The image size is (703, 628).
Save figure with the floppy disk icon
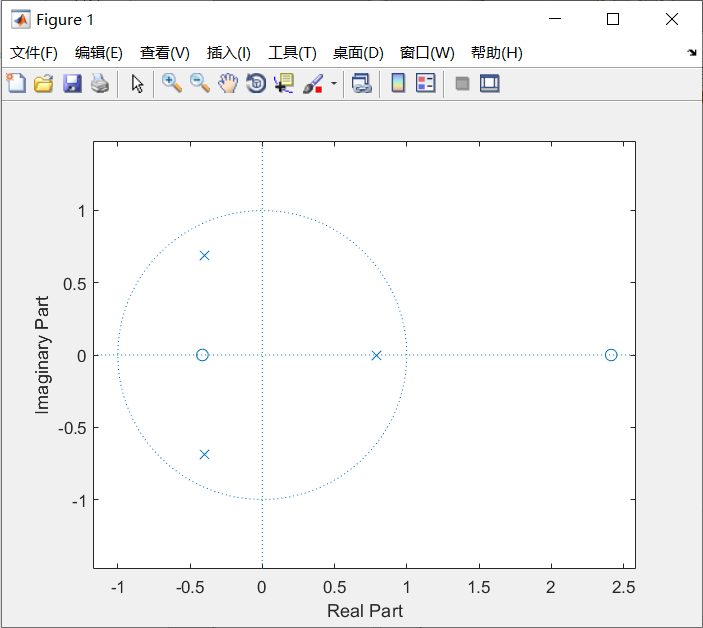[72, 83]
